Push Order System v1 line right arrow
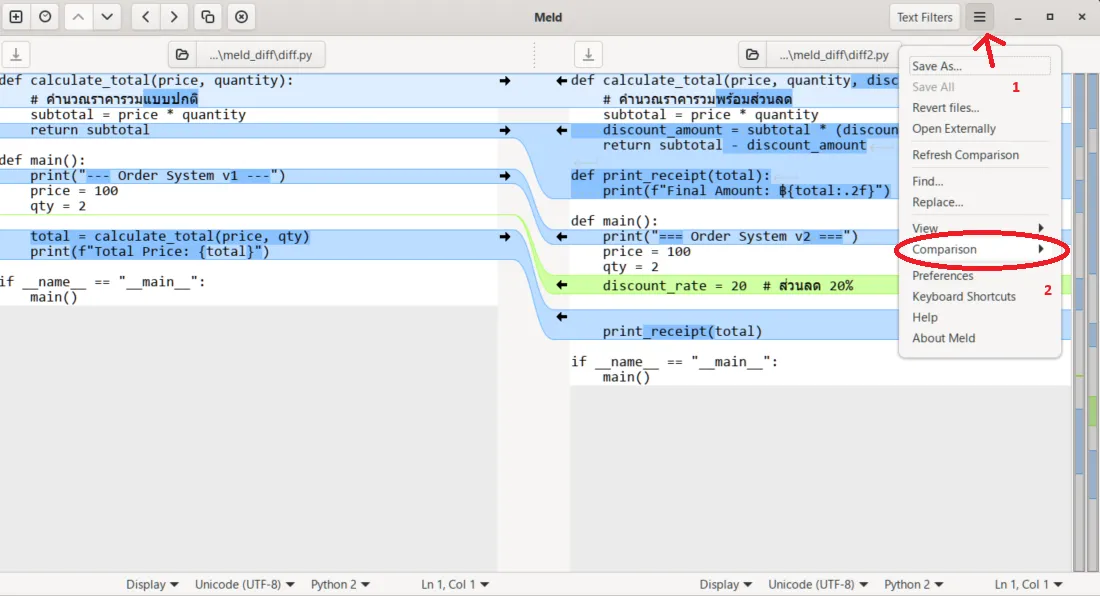 [505, 176]
